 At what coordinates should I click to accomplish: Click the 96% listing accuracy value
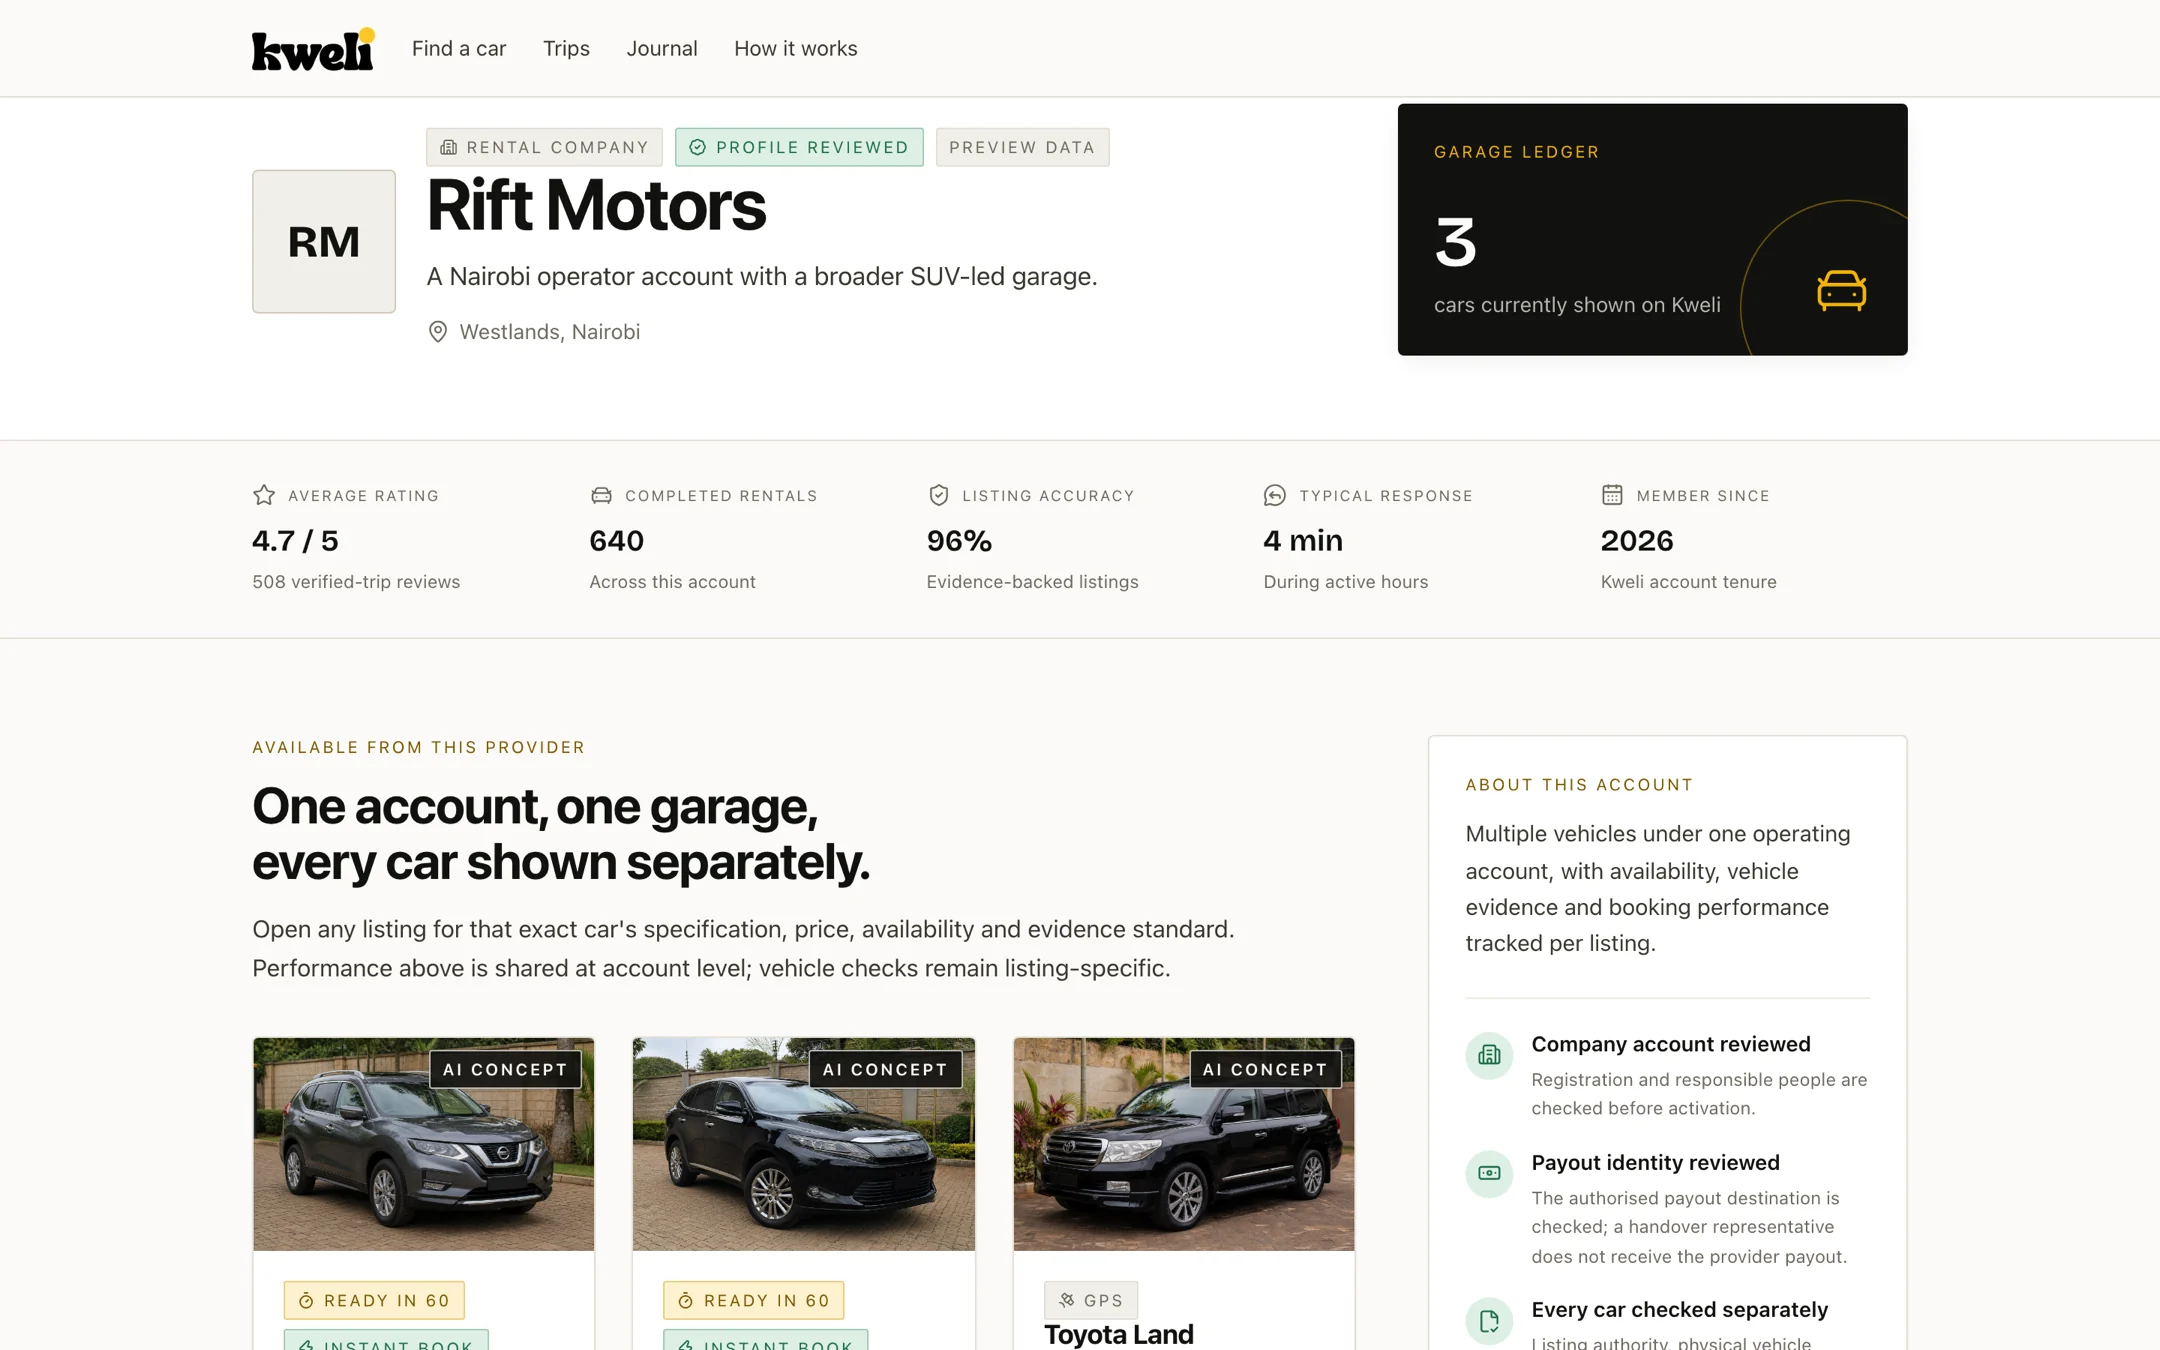[959, 540]
